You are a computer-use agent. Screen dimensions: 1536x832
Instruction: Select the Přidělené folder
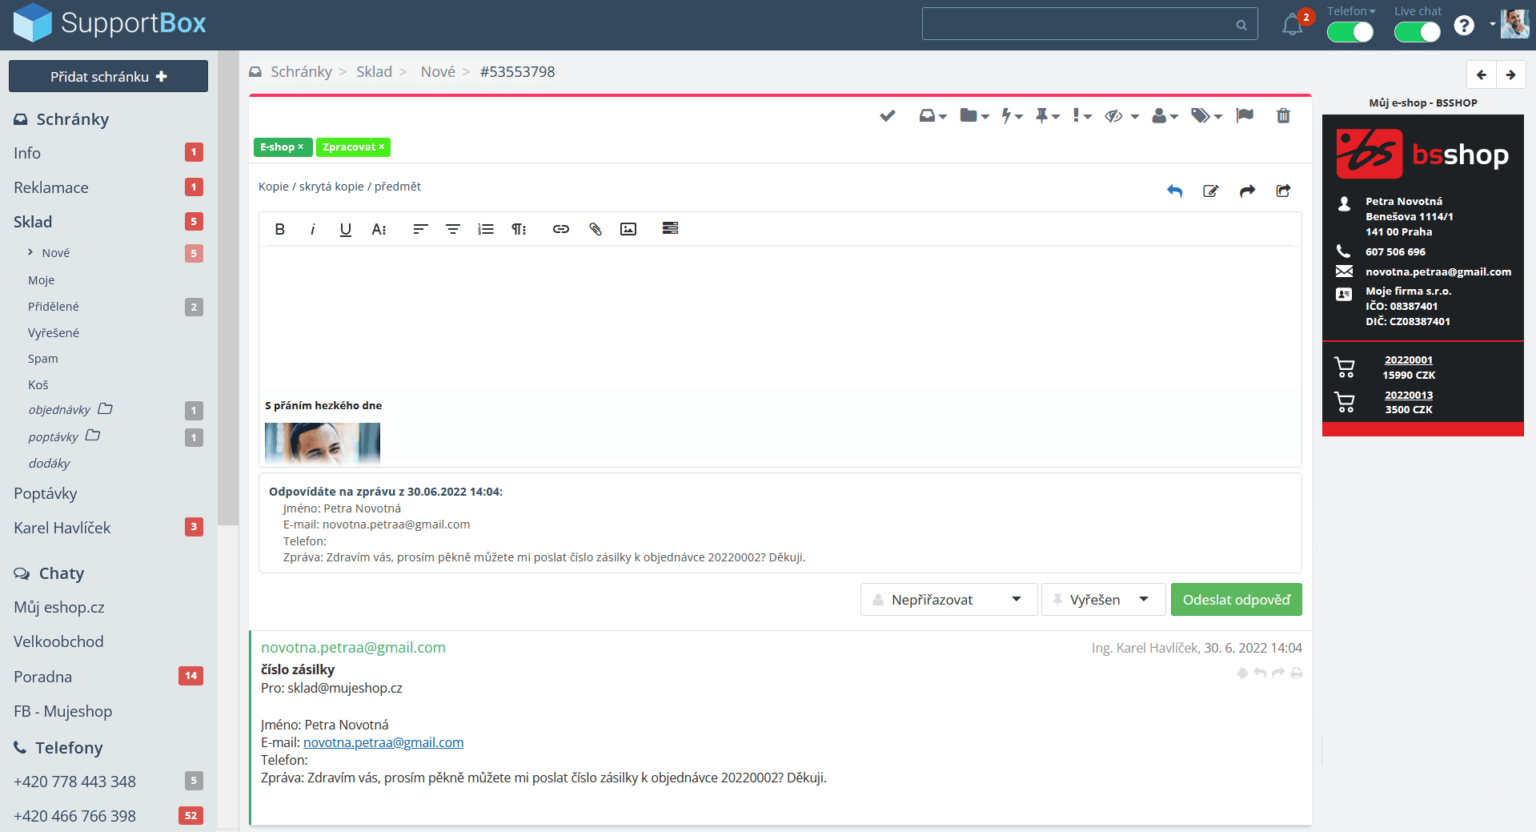[x=53, y=307]
